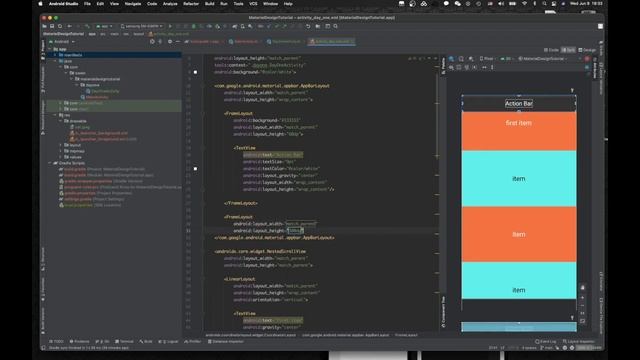Click the view options eye icon

point(451,67)
